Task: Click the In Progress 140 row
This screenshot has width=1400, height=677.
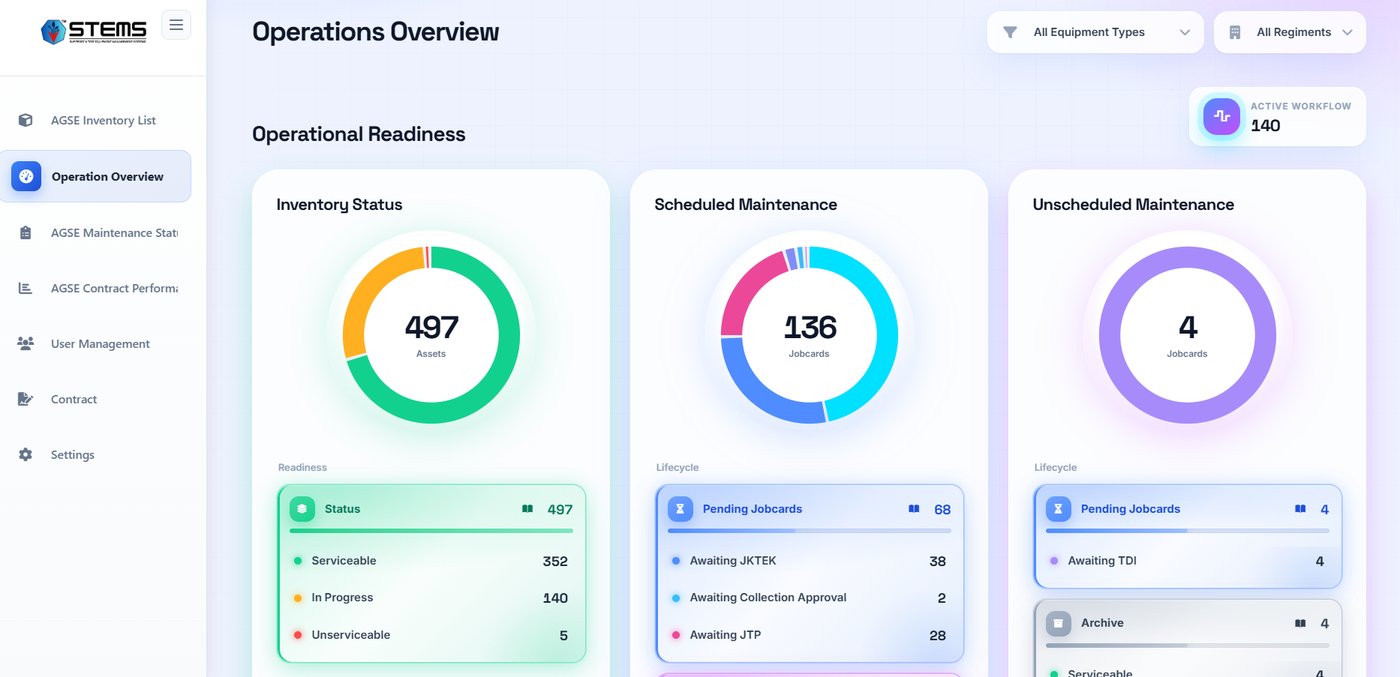Action: click(x=431, y=598)
